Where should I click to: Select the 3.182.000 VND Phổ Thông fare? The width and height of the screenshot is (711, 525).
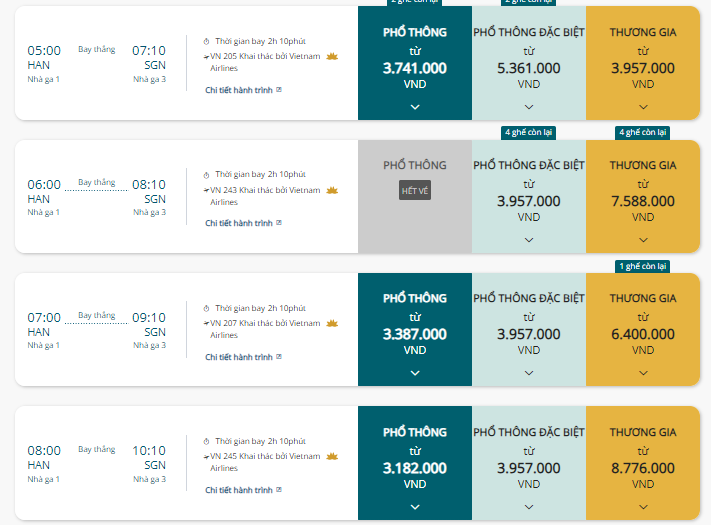415,467
